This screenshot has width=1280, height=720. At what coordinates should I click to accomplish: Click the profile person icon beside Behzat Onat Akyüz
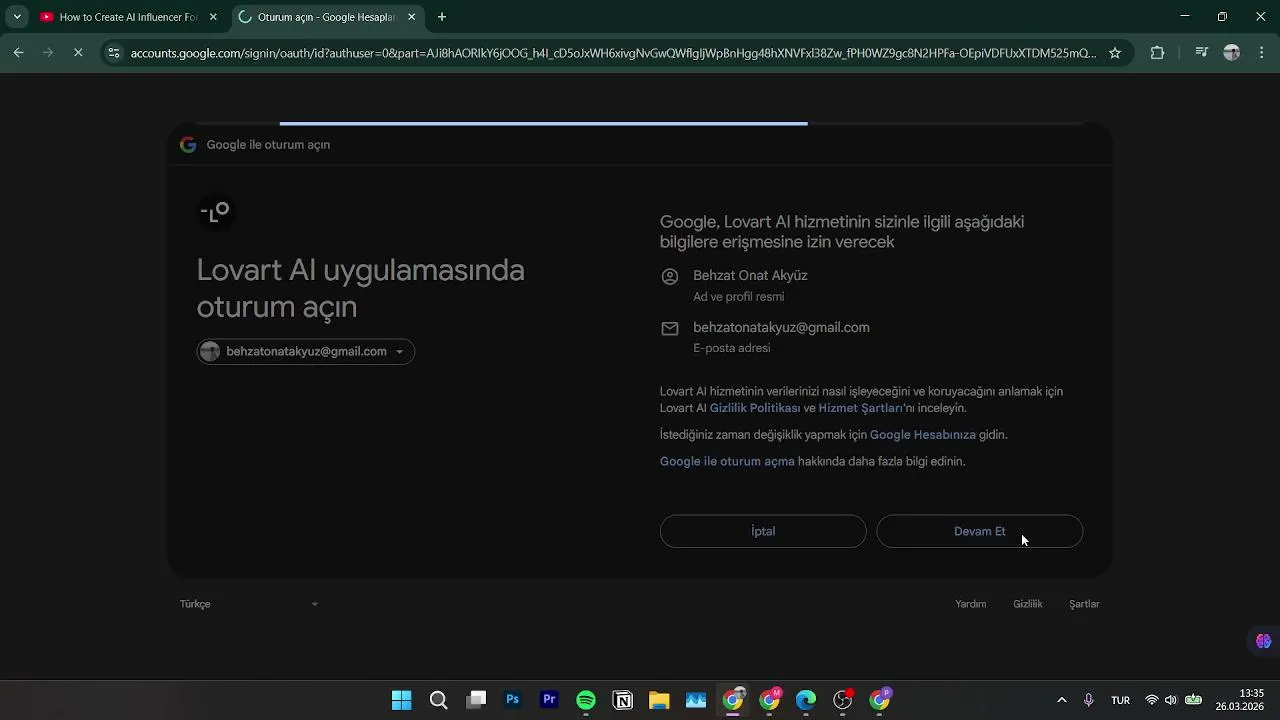click(x=670, y=276)
